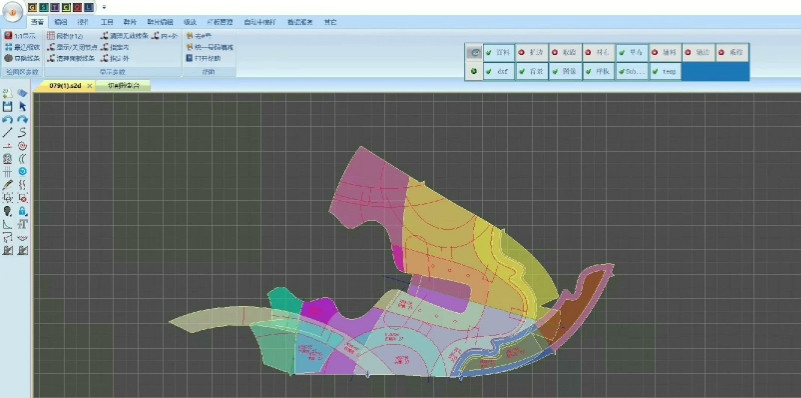Click the yellow G quick access button
Image resolution: width=801 pixels, height=398 pixels.
coord(33,7)
